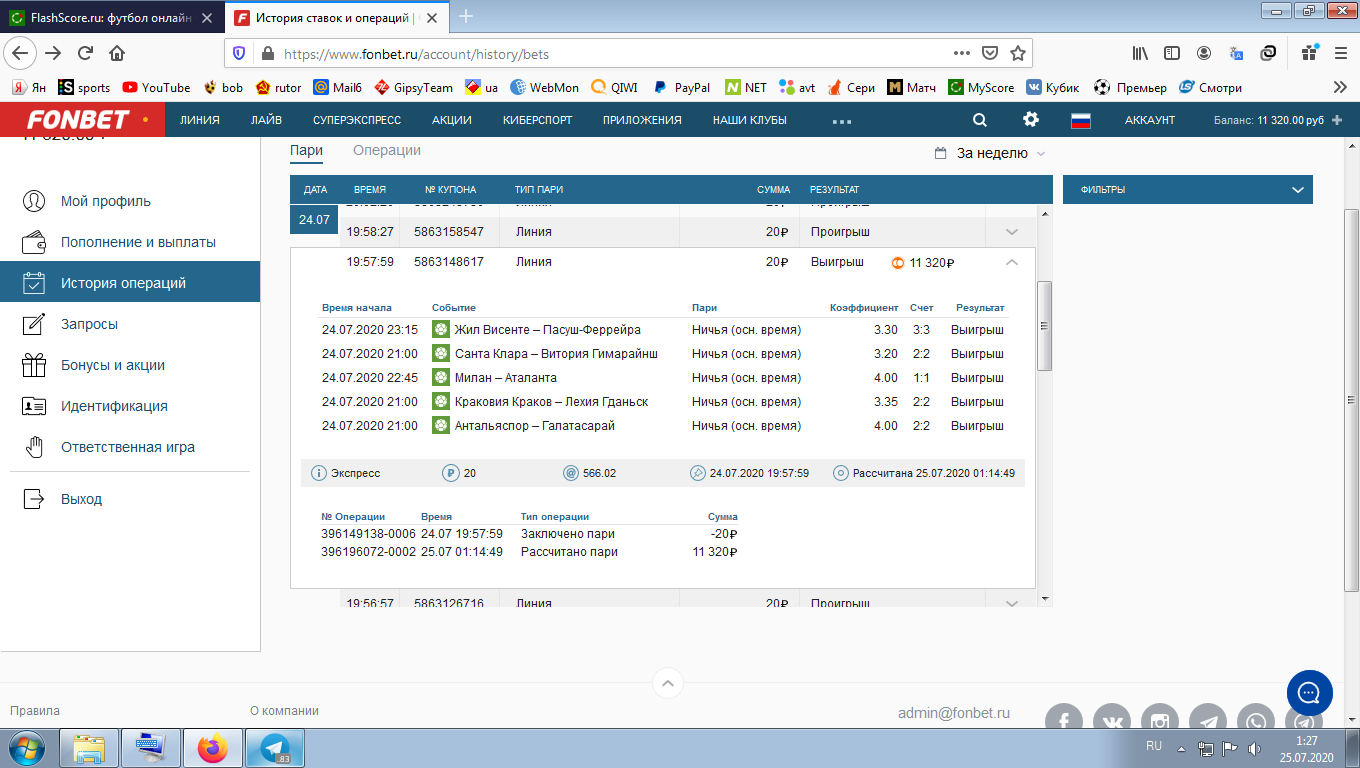
Task: Switch to the Операции tab
Action: click(387, 150)
